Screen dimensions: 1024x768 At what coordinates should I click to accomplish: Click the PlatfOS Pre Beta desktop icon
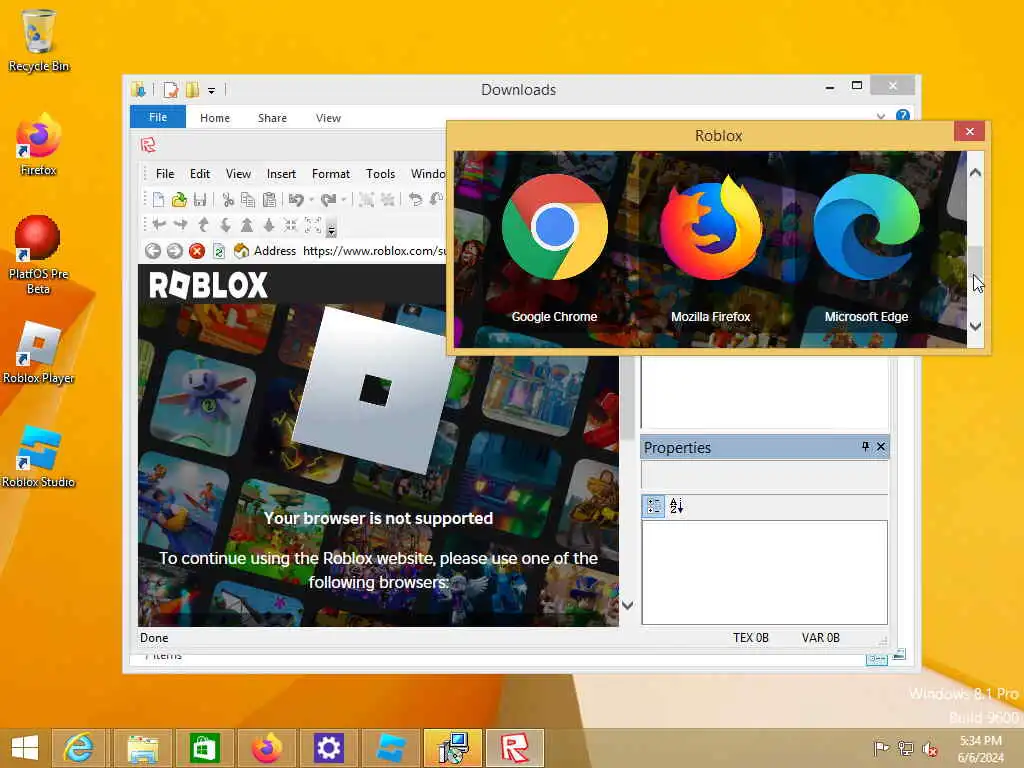(x=39, y=255)
